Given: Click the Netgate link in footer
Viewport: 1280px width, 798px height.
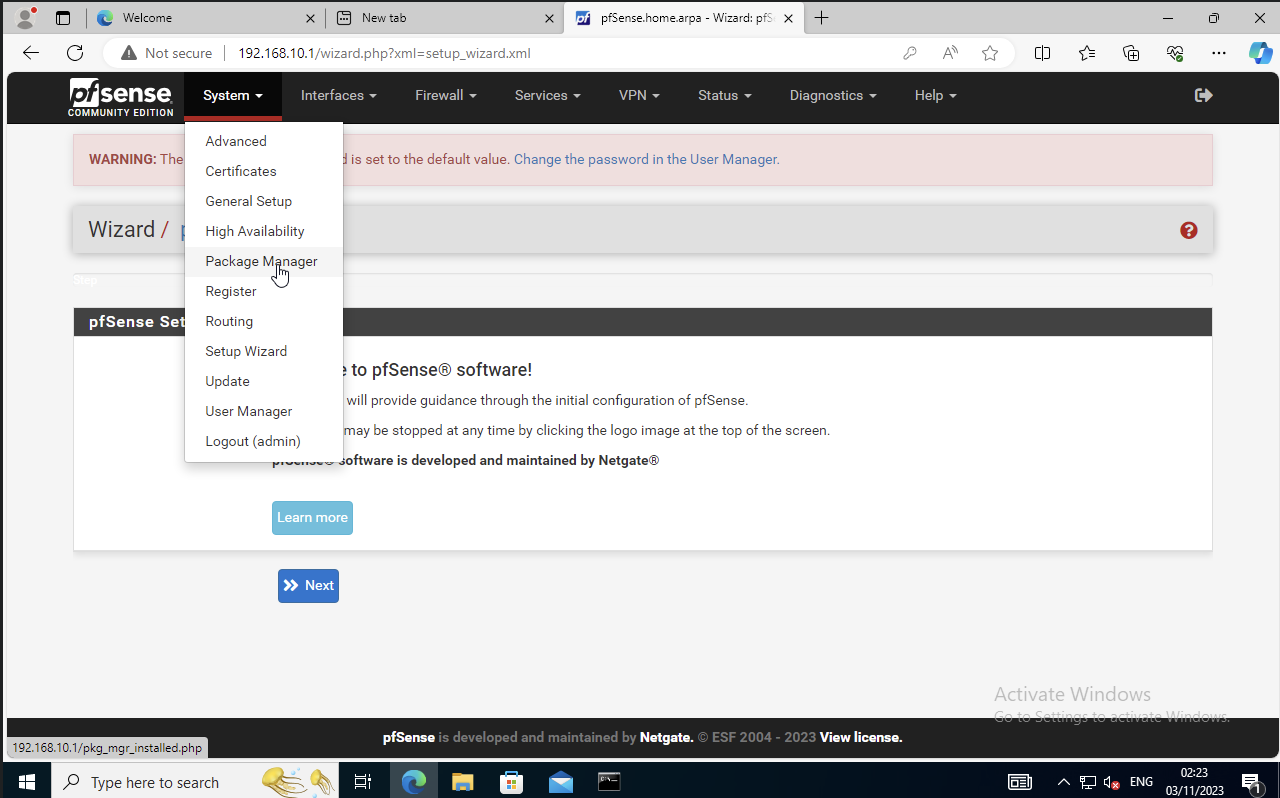Looking at the screenshot, I should tap(666, 737).
